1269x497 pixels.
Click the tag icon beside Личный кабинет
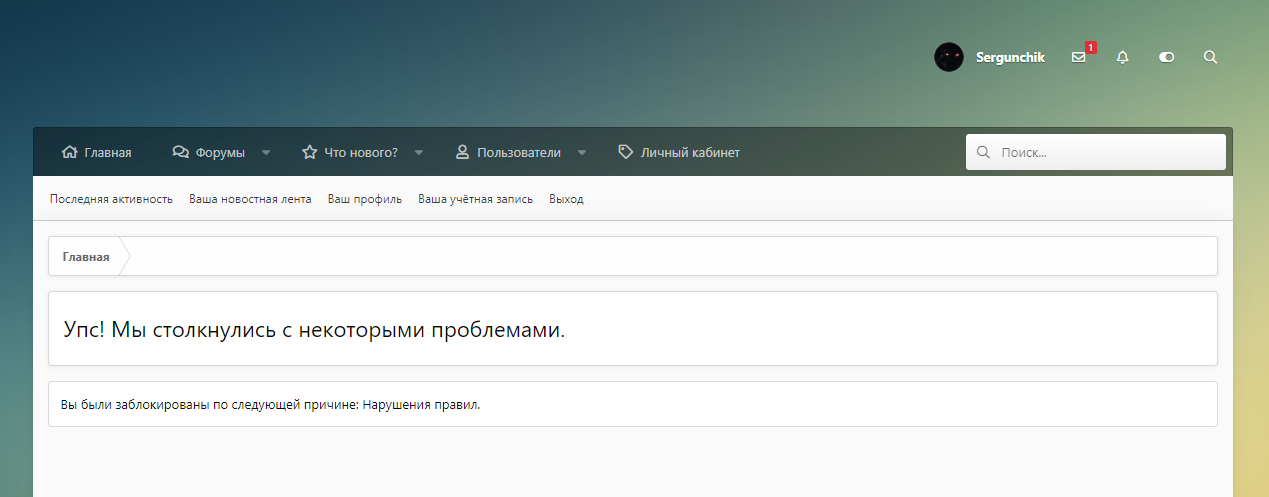click(626, 153)
